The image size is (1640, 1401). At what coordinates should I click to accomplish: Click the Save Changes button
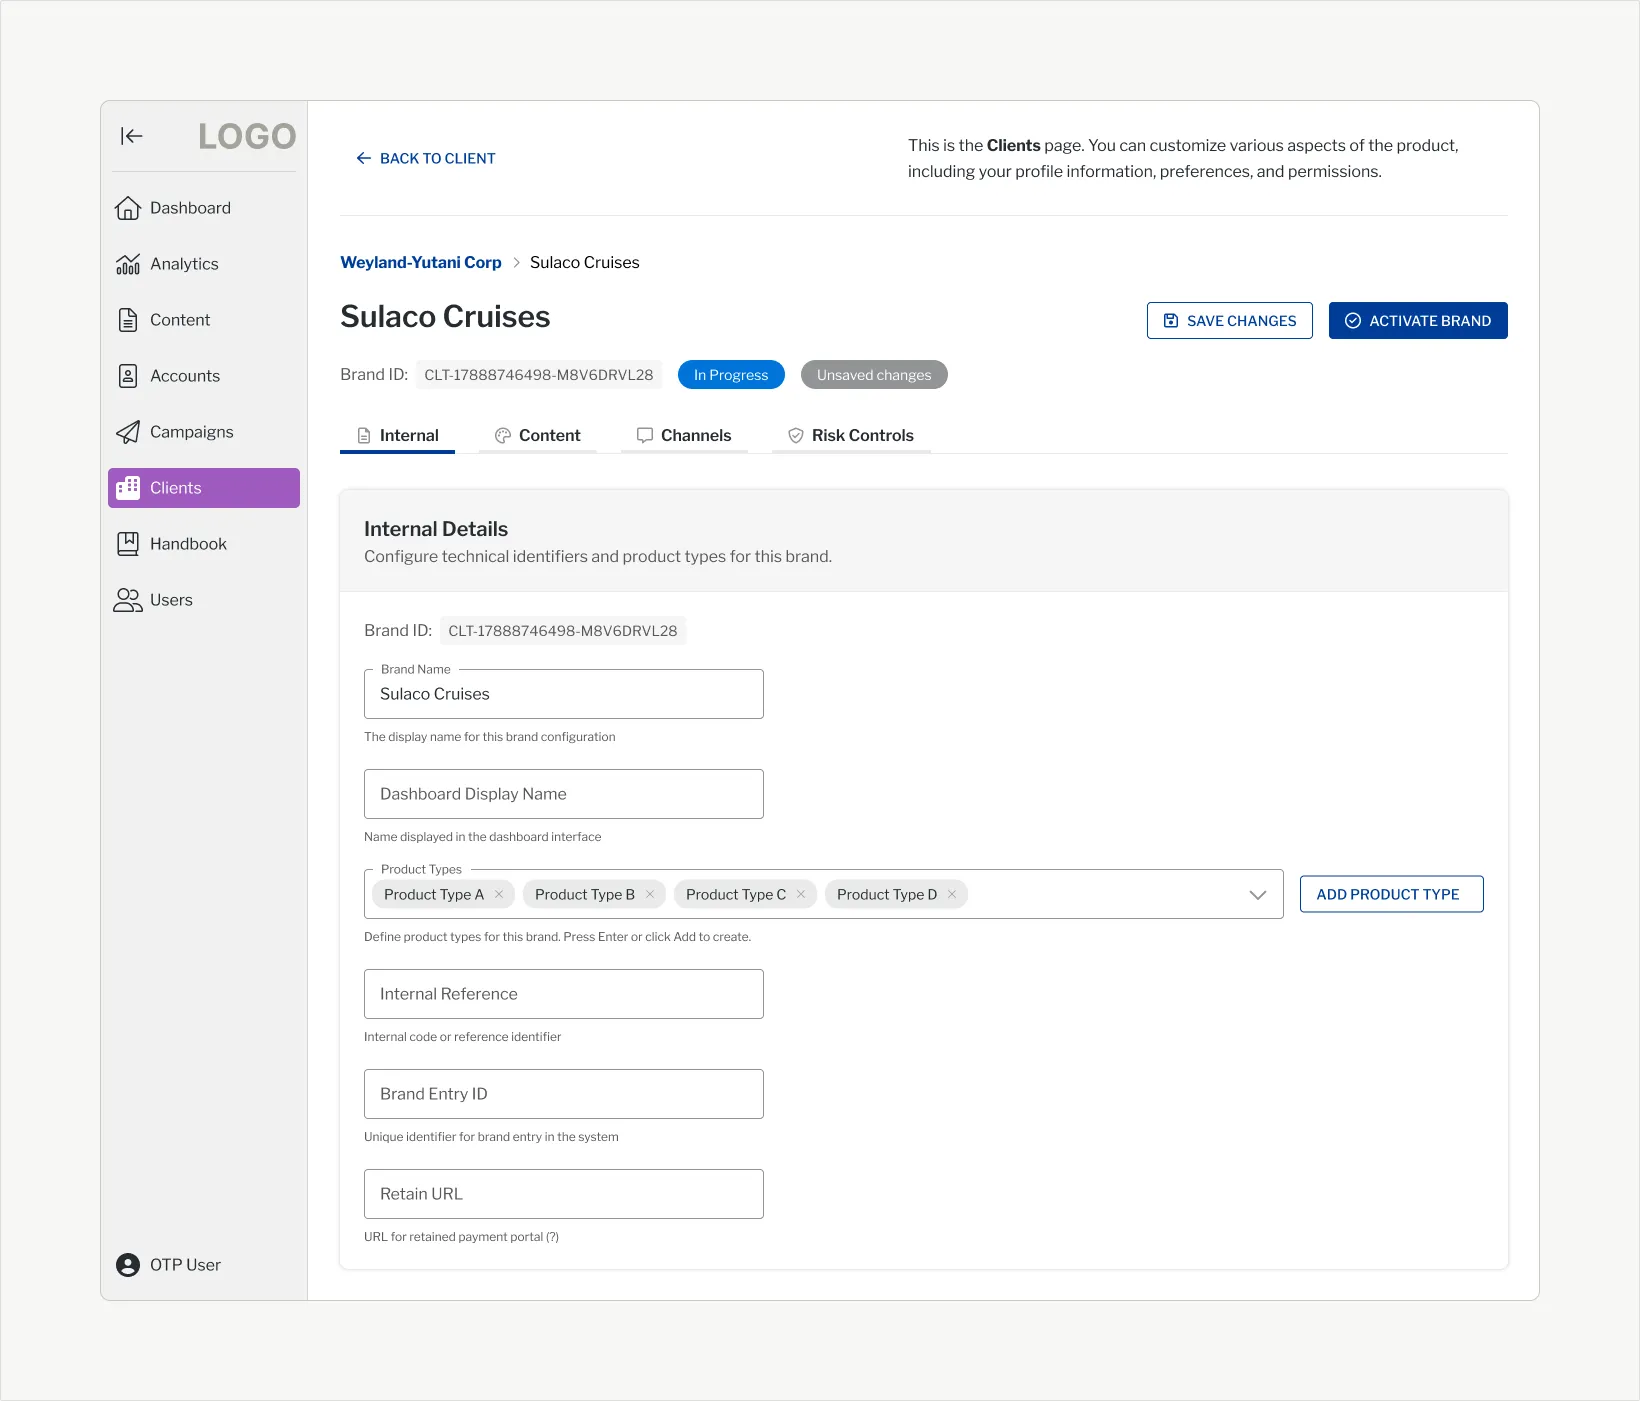pyautogui.click(x=1230, y=321)
